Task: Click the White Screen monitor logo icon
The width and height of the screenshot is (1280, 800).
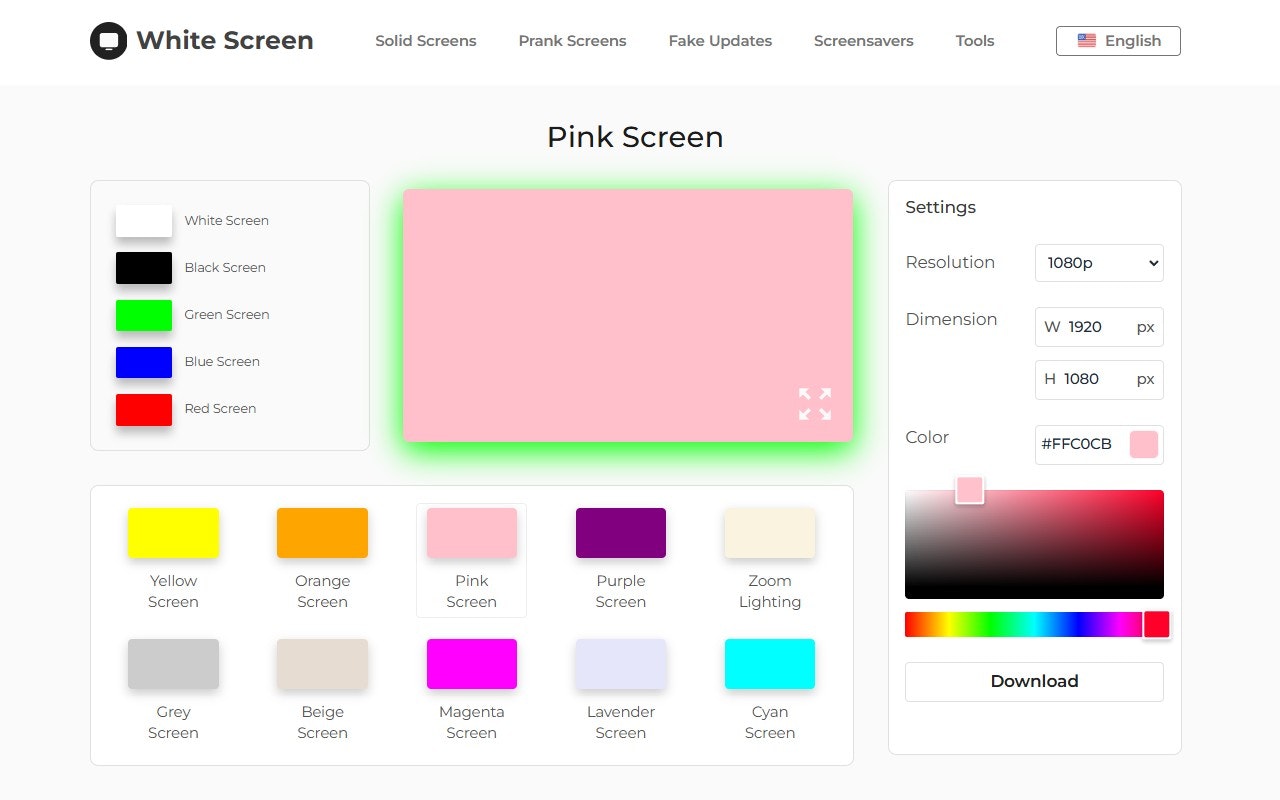Action: tap(109, 41)
